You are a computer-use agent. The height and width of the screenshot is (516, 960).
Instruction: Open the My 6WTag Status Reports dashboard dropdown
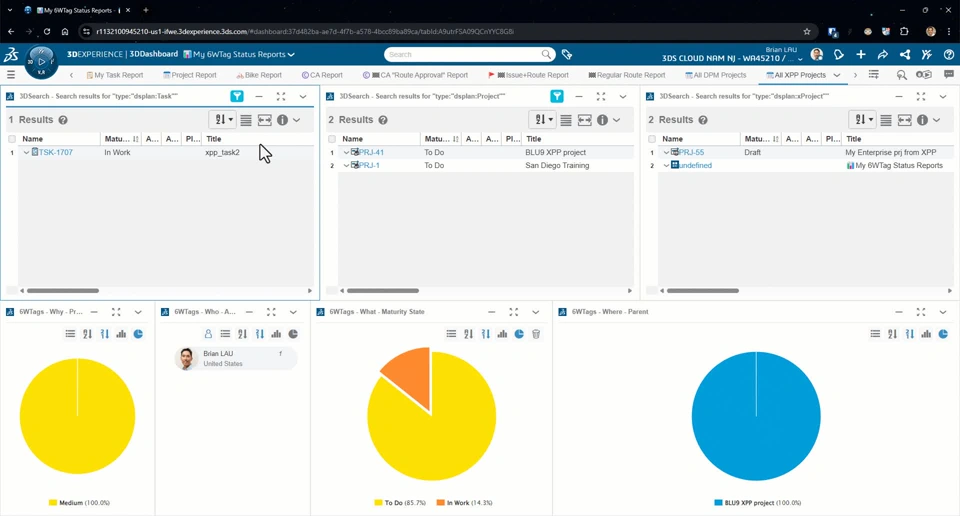click(291, 54)
